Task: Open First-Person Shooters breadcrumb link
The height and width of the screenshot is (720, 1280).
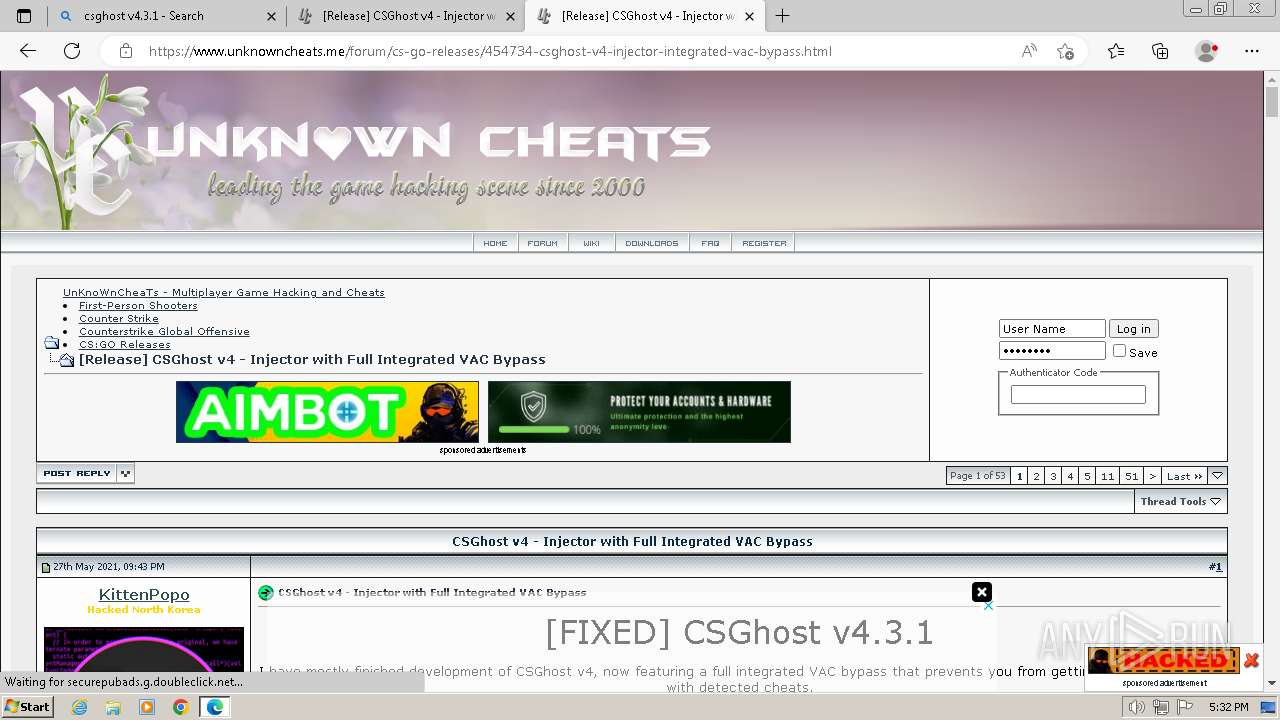Action: (x=138, y=306)
